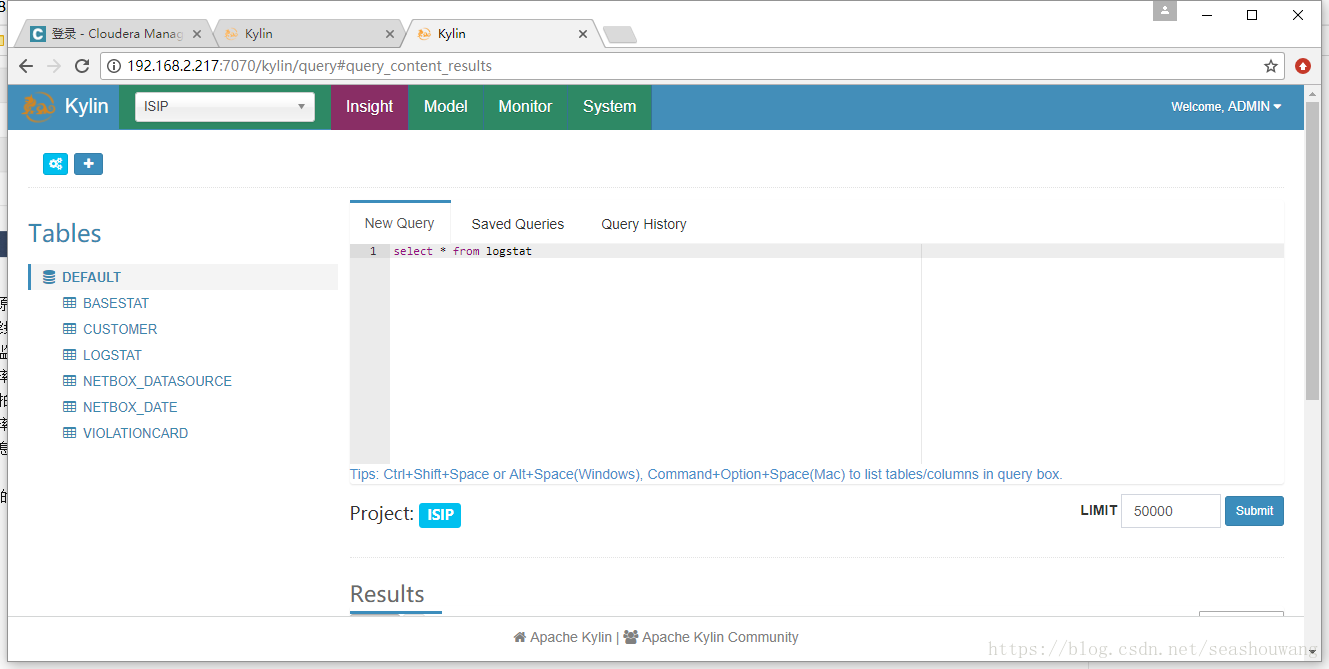This screenshot has width=1329, height=669.
Task: Click the Results heading
Action: click(387, 594)
